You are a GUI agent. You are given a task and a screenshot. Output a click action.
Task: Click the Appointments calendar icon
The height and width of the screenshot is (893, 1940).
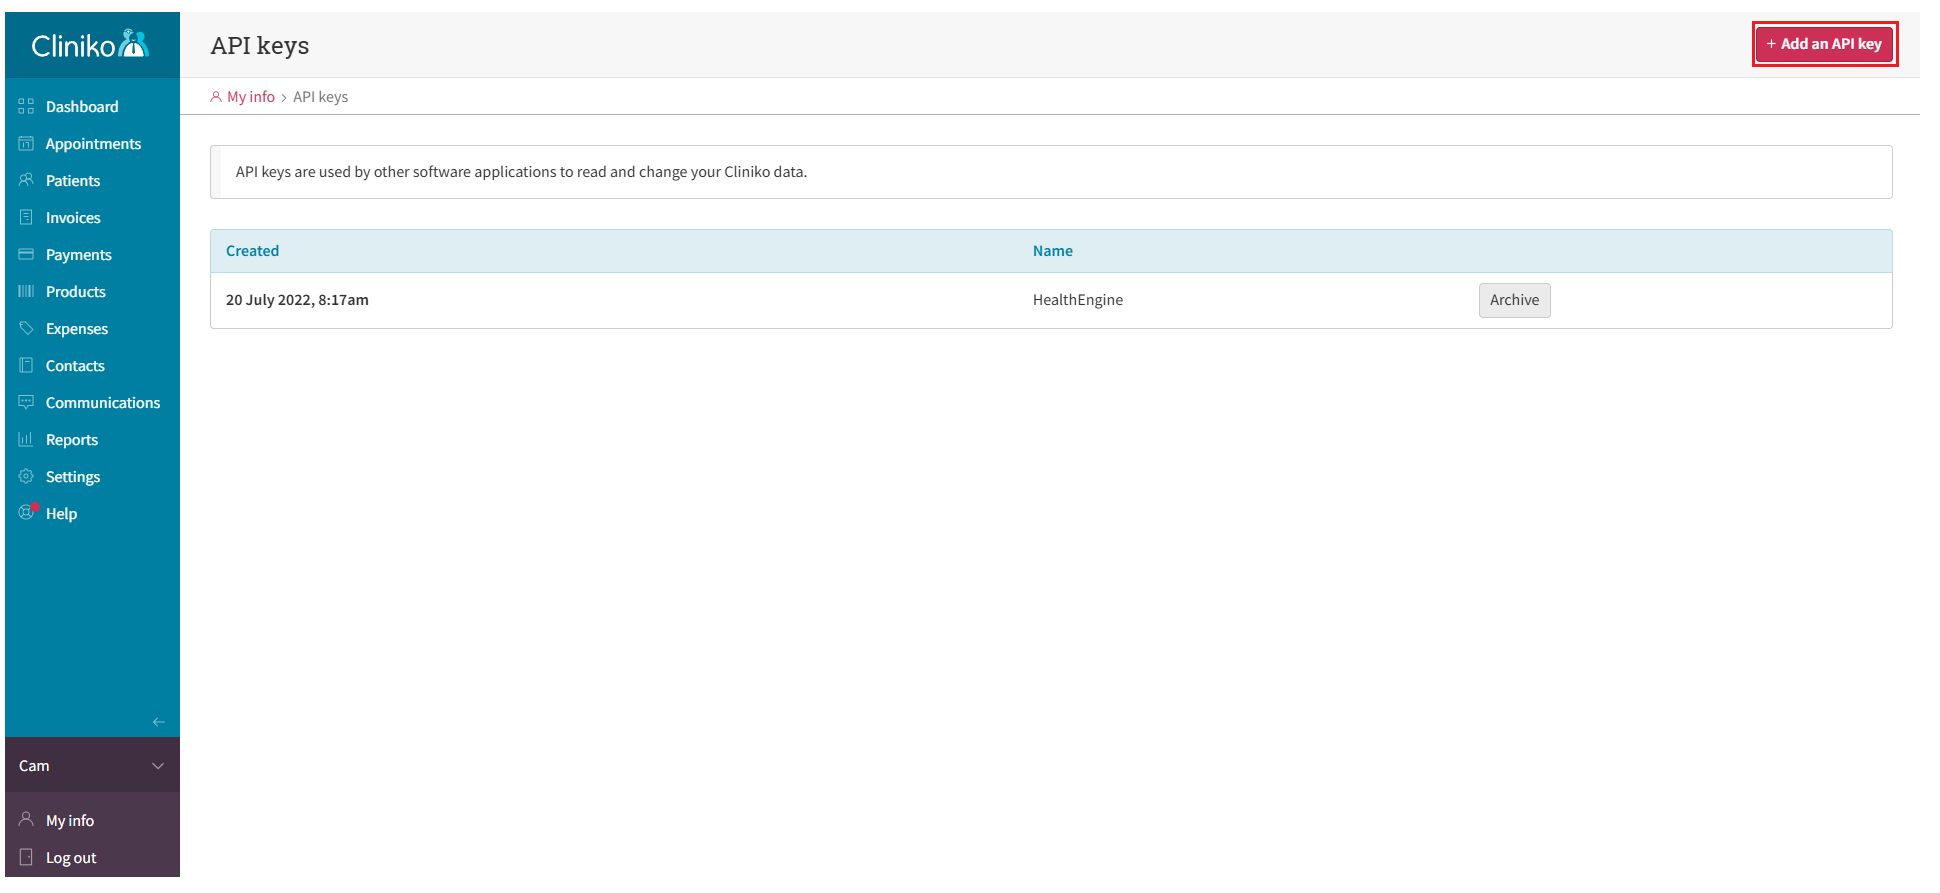pyautogui.click(x=26, y=144)
